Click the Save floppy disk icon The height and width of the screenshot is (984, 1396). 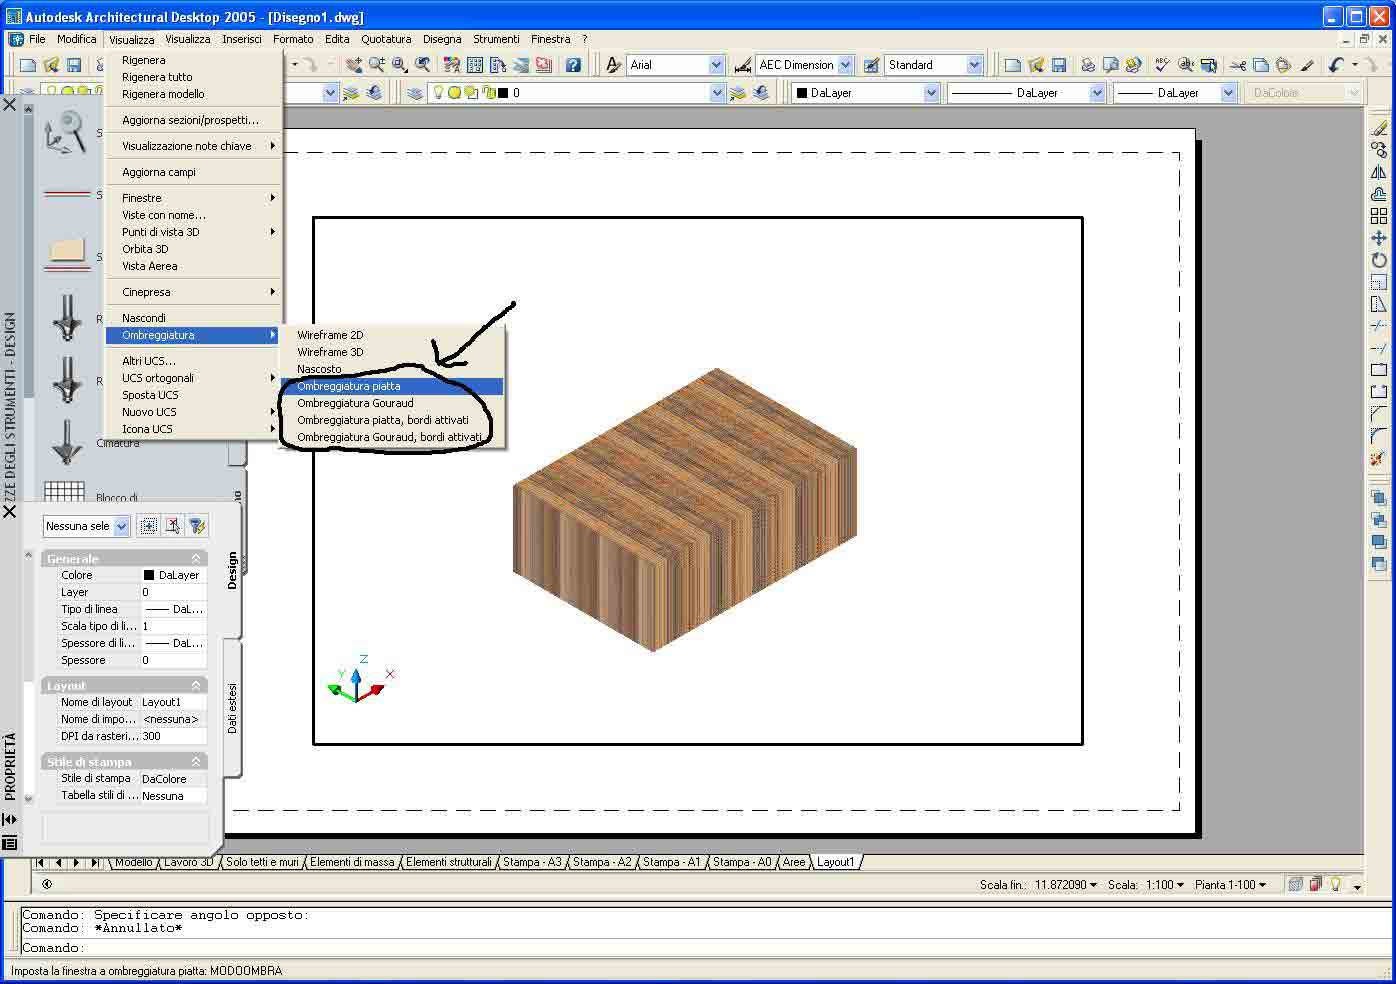coord(74,65)
